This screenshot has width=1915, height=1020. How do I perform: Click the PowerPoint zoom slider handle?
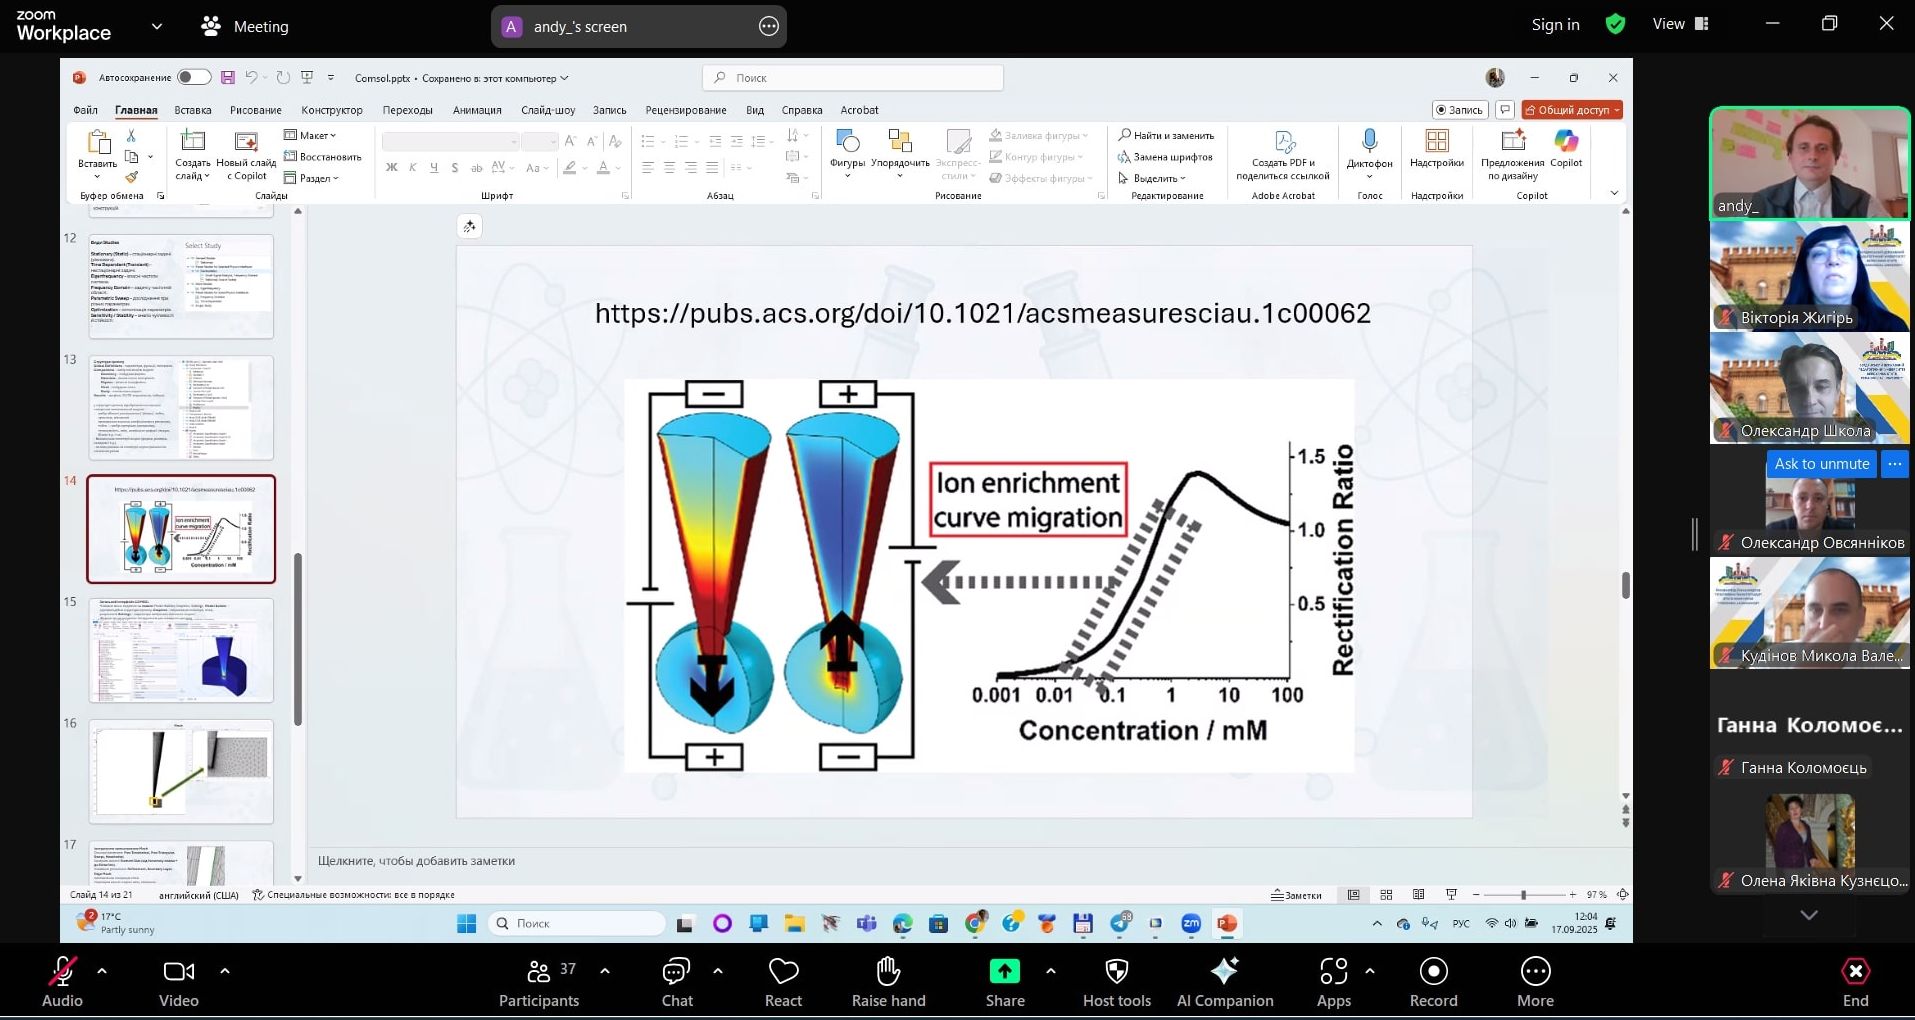pyautogui.click(x=1523, y=895)
